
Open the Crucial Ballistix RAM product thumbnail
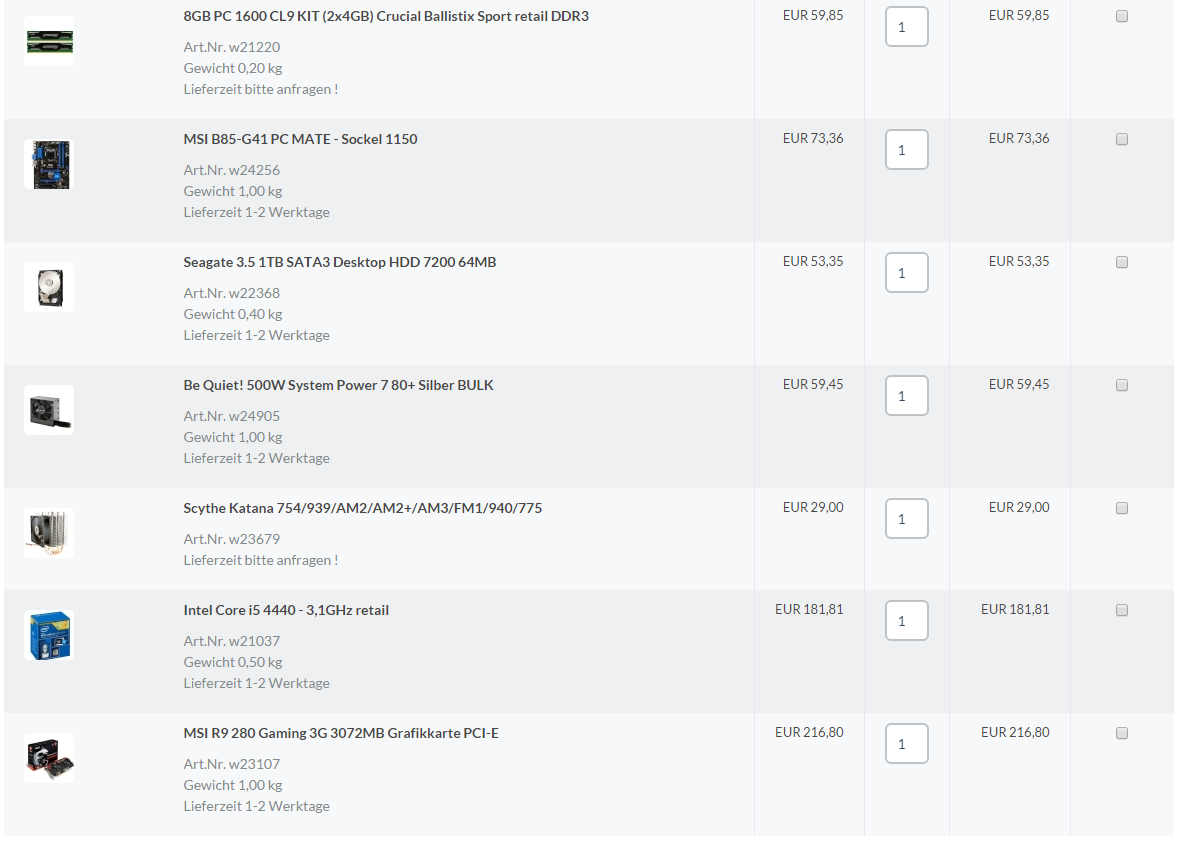click(x=49, y=41)
